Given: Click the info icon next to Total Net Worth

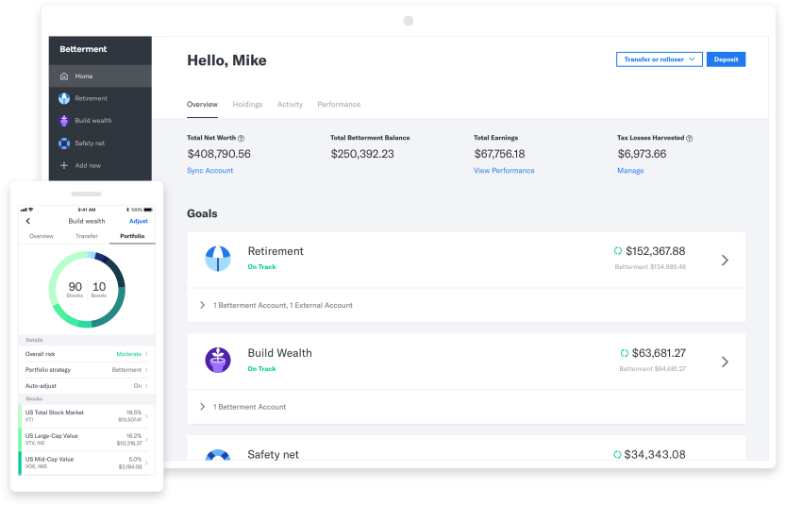Looking at the screenshot, I should click(241, 138).
